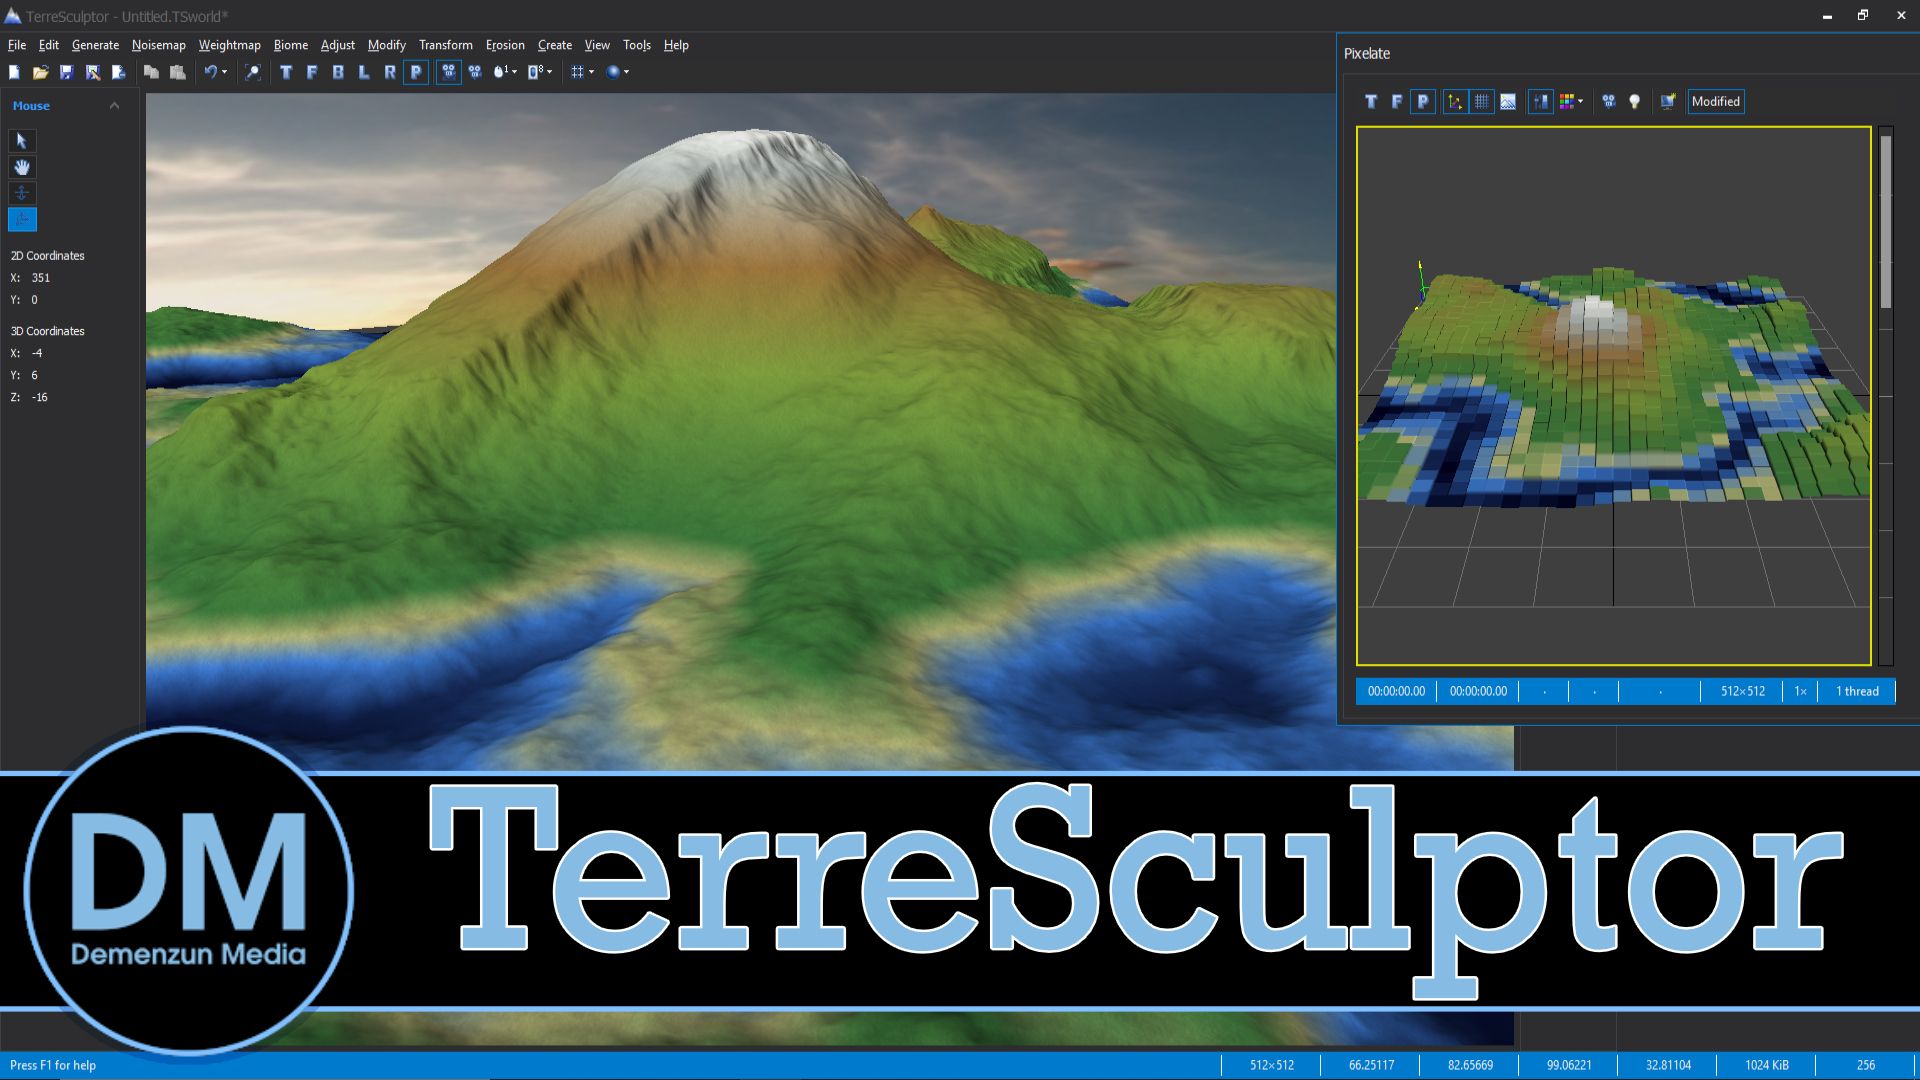Switch Pixelate preview to Front view
This screenshot has height=1080, width=1920.
[1397, 101]
